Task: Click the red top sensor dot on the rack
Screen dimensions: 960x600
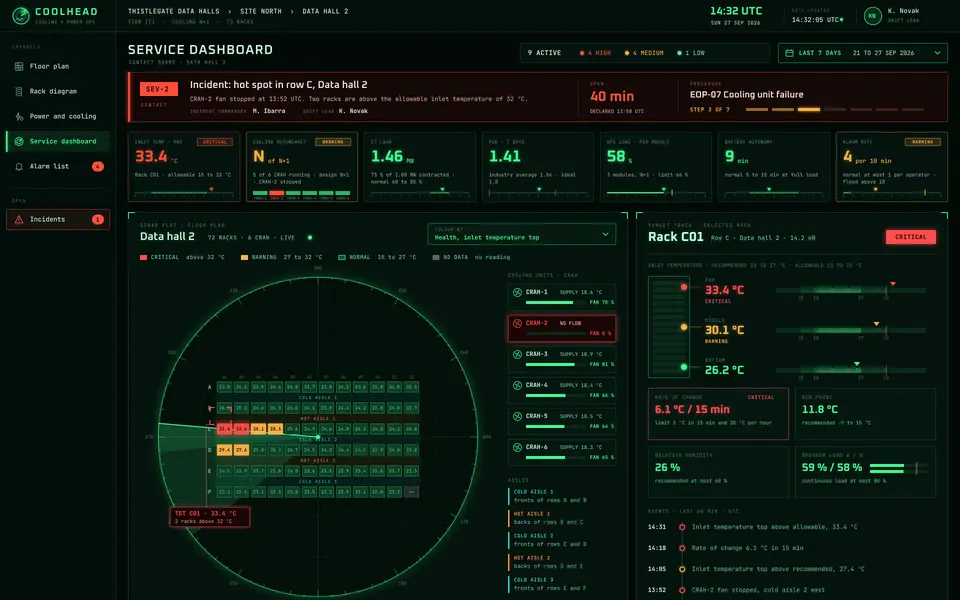Action: pyautogui.click(x=684, y=287)
